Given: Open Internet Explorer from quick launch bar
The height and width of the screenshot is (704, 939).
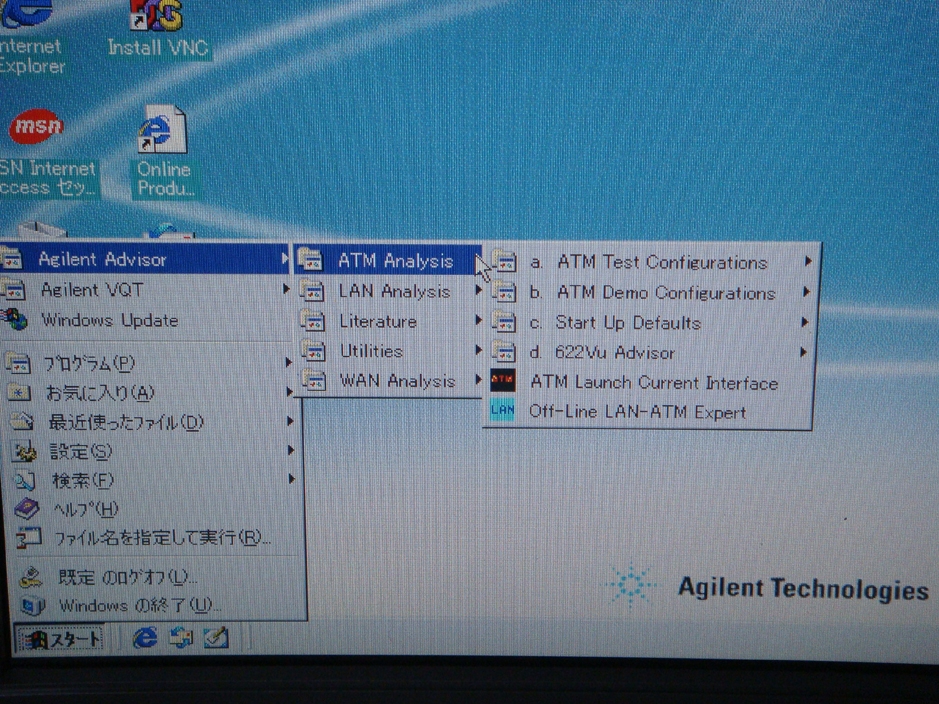Looking at the screenshot, I should [x=145, y=638].
